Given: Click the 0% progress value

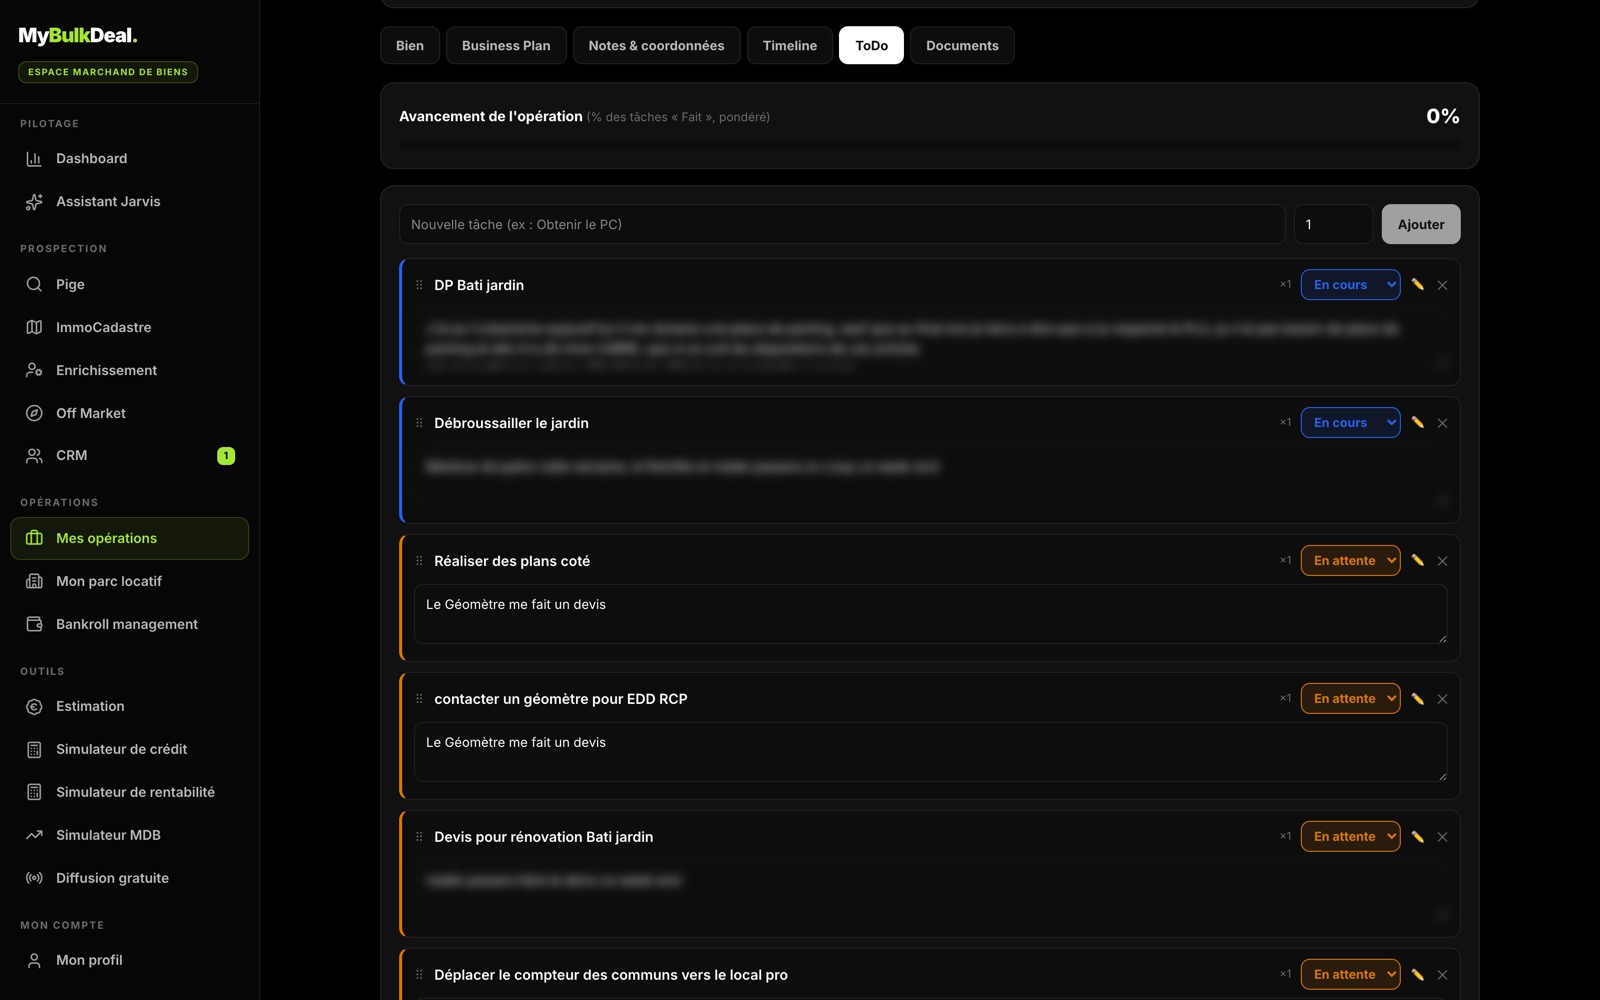Looking at the screenshot, I should coord(1443,117).
